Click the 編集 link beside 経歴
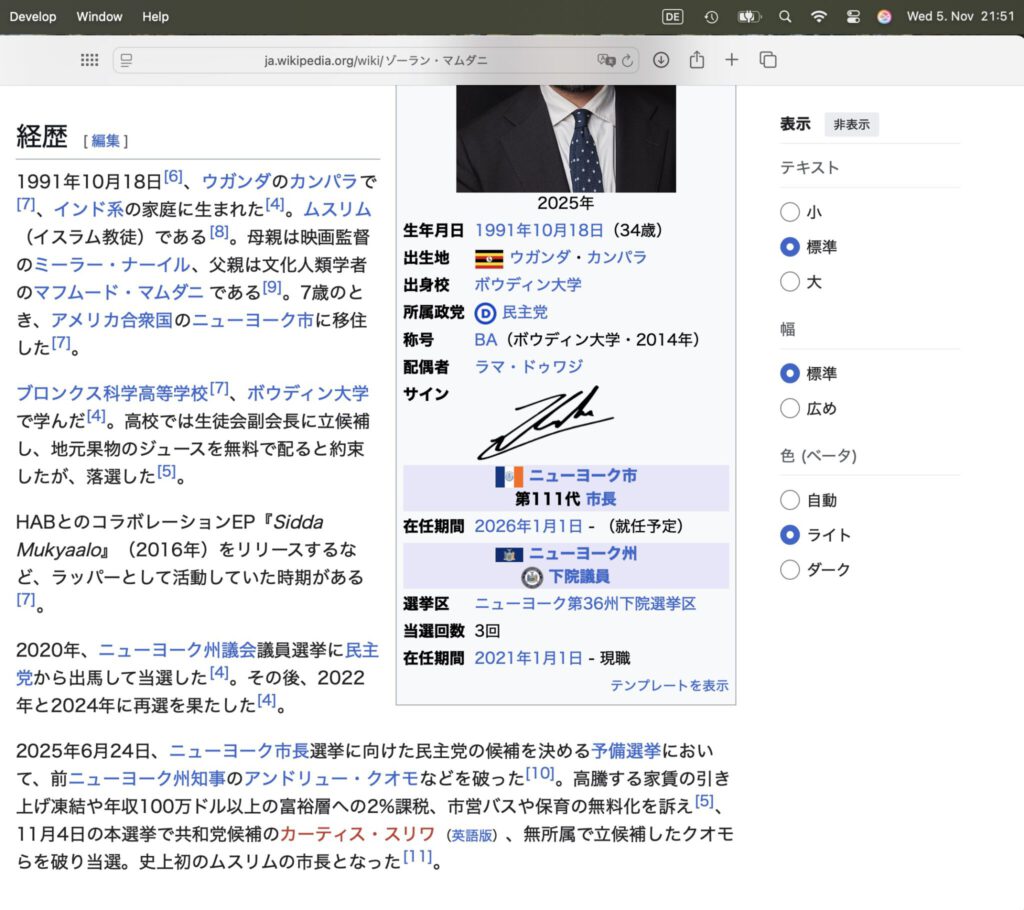1024x910 pixels. point(105,141)
